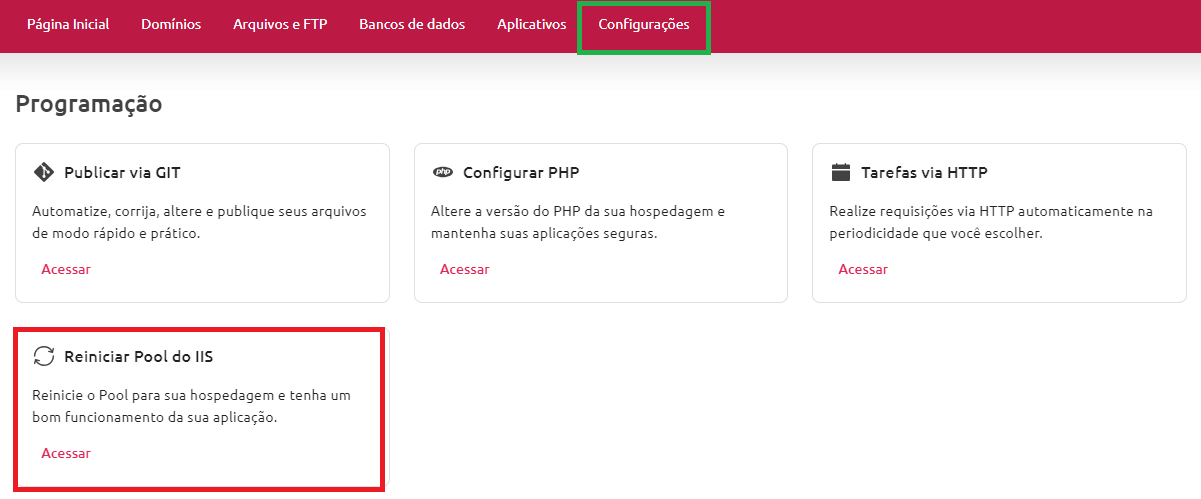
Task: Click the refresh arrows icon for Reiniciar Pool
Action: point(43,356)
